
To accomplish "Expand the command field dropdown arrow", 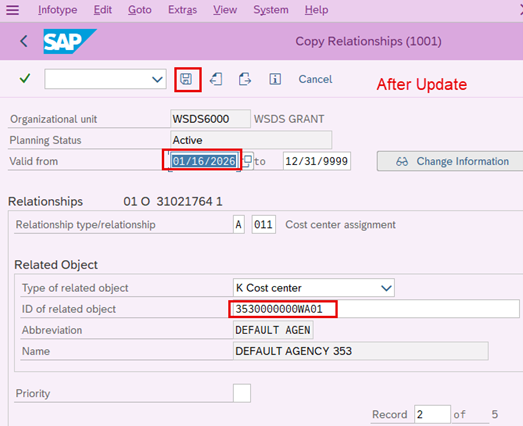I will 157,79.
